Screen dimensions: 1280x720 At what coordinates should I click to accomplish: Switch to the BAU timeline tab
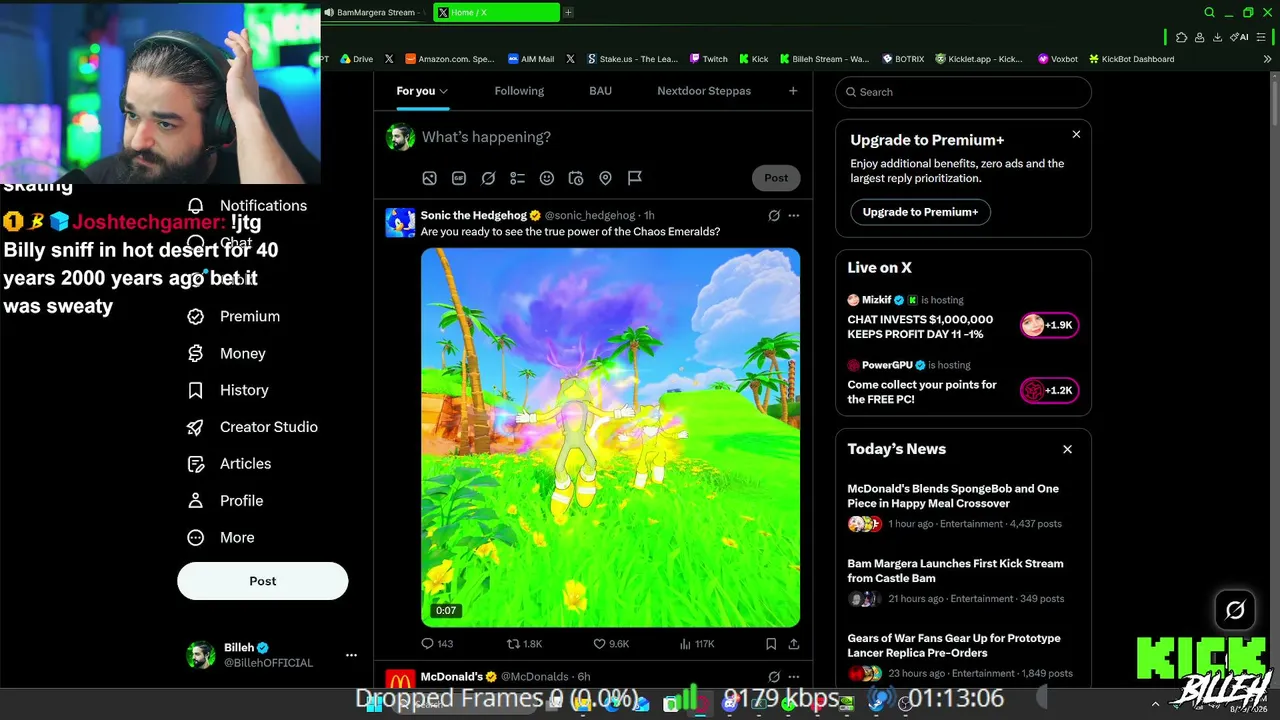(x=600, y=91)
